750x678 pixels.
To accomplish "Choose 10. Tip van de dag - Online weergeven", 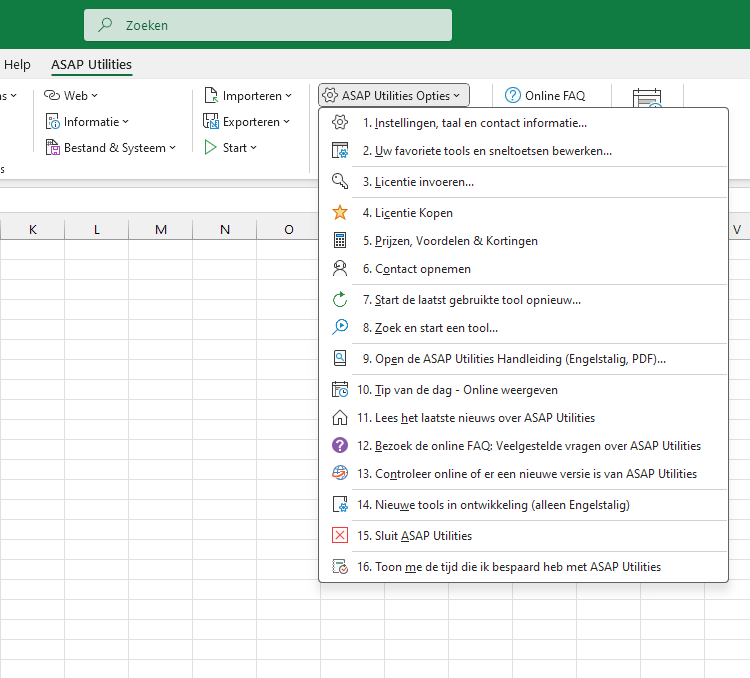I will pos(523,389).
